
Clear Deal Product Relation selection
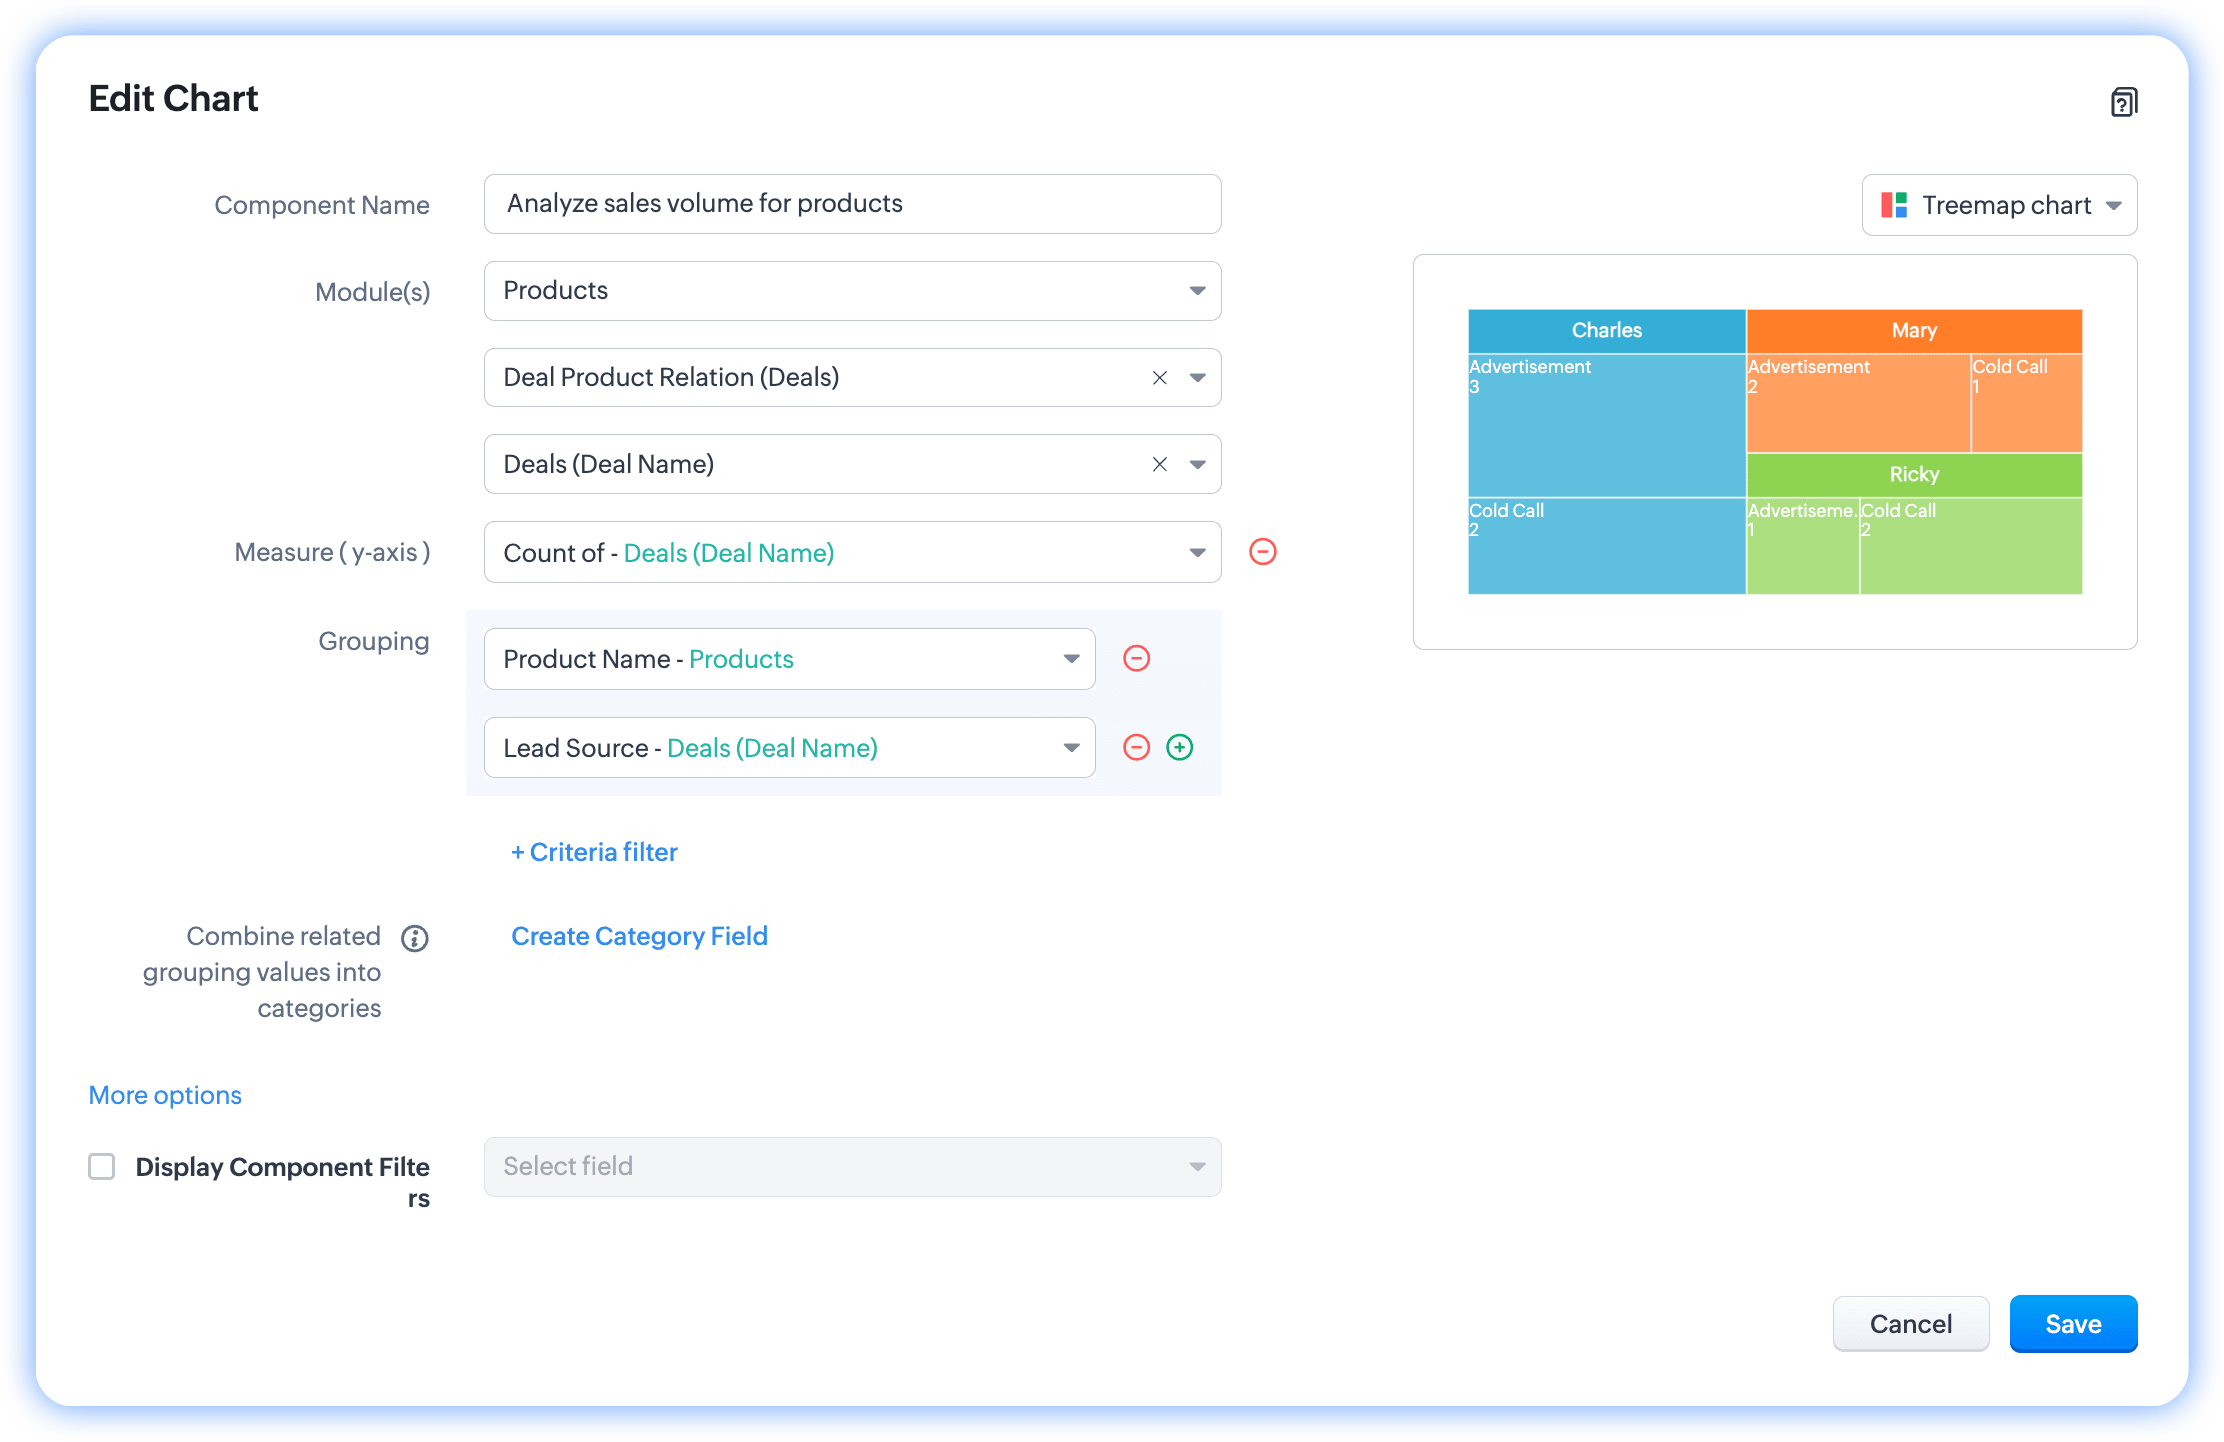(1160, 377)
